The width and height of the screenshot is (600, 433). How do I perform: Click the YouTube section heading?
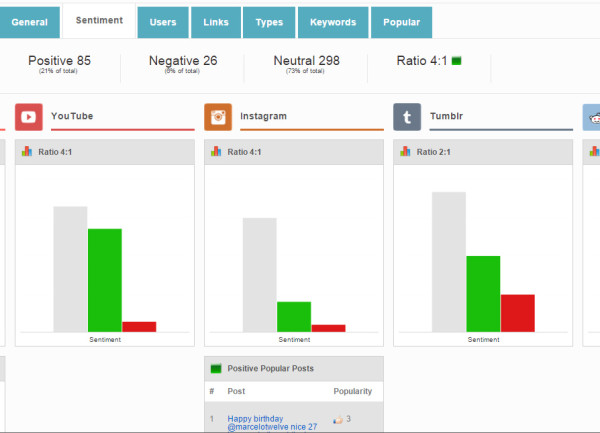click(72, 116)
